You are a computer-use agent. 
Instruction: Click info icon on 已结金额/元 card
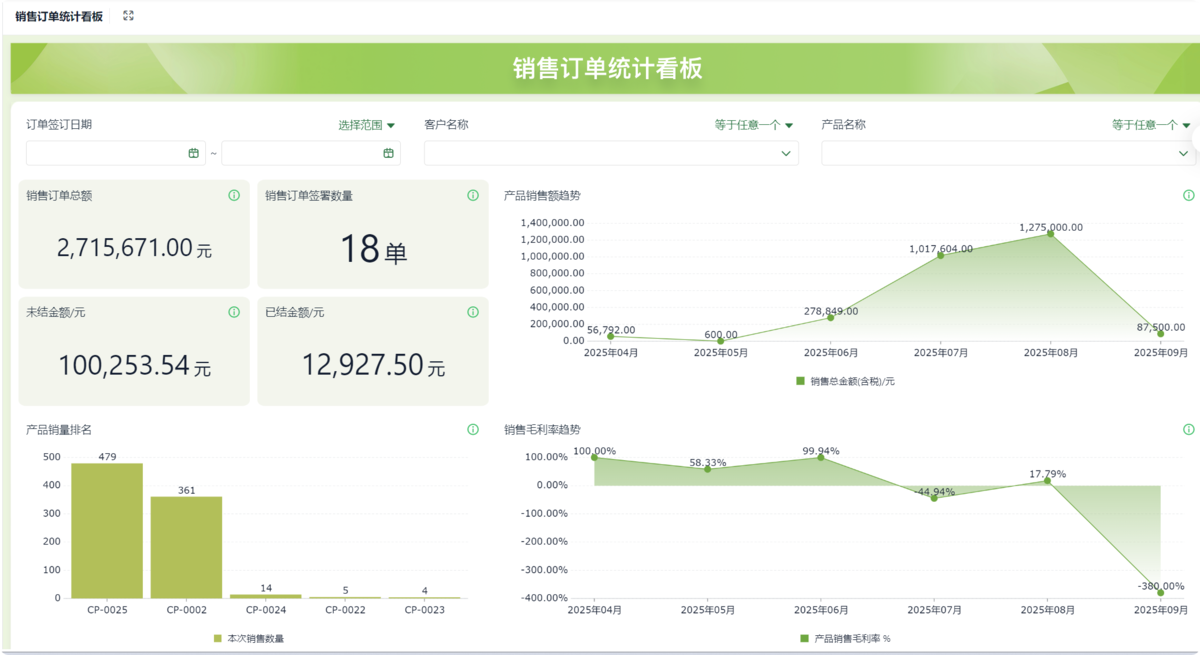pyautogui.click(x=473, y=312)
